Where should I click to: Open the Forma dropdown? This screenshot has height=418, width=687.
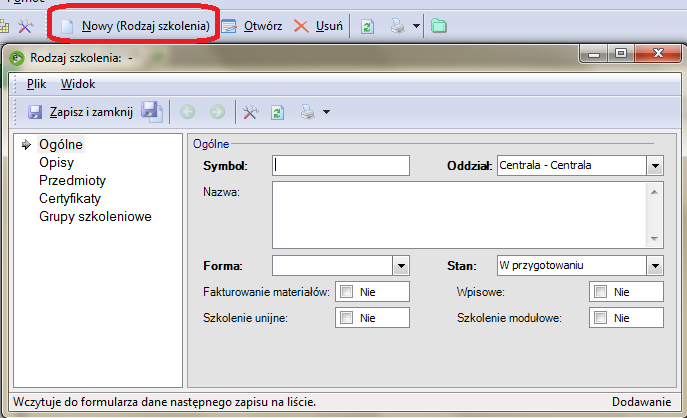401,266
